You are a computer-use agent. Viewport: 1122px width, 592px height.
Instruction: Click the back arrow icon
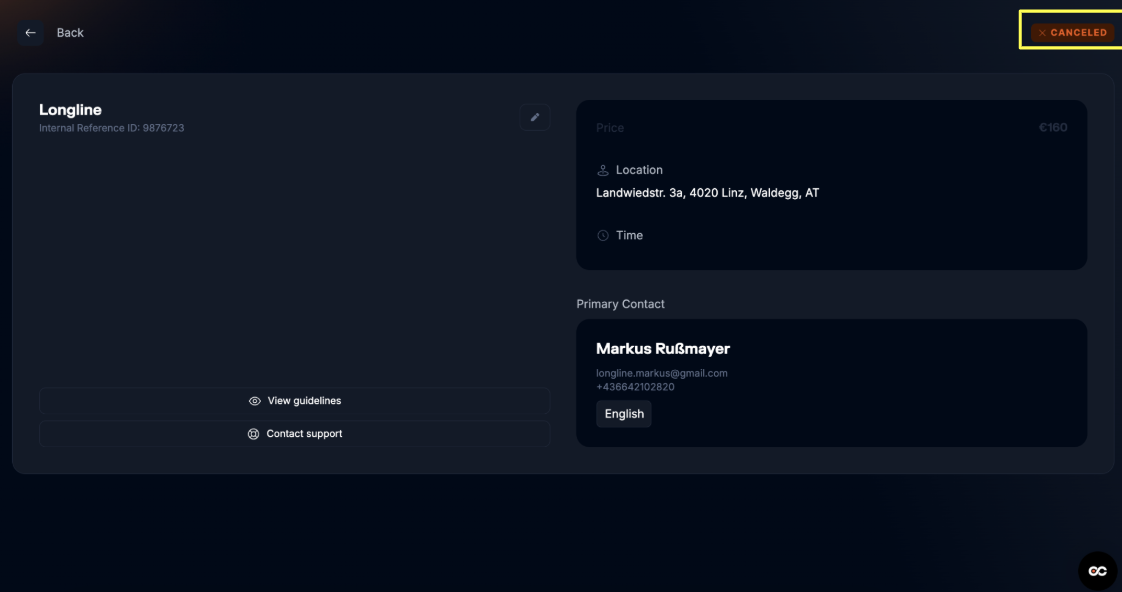(x=30, y=33)
